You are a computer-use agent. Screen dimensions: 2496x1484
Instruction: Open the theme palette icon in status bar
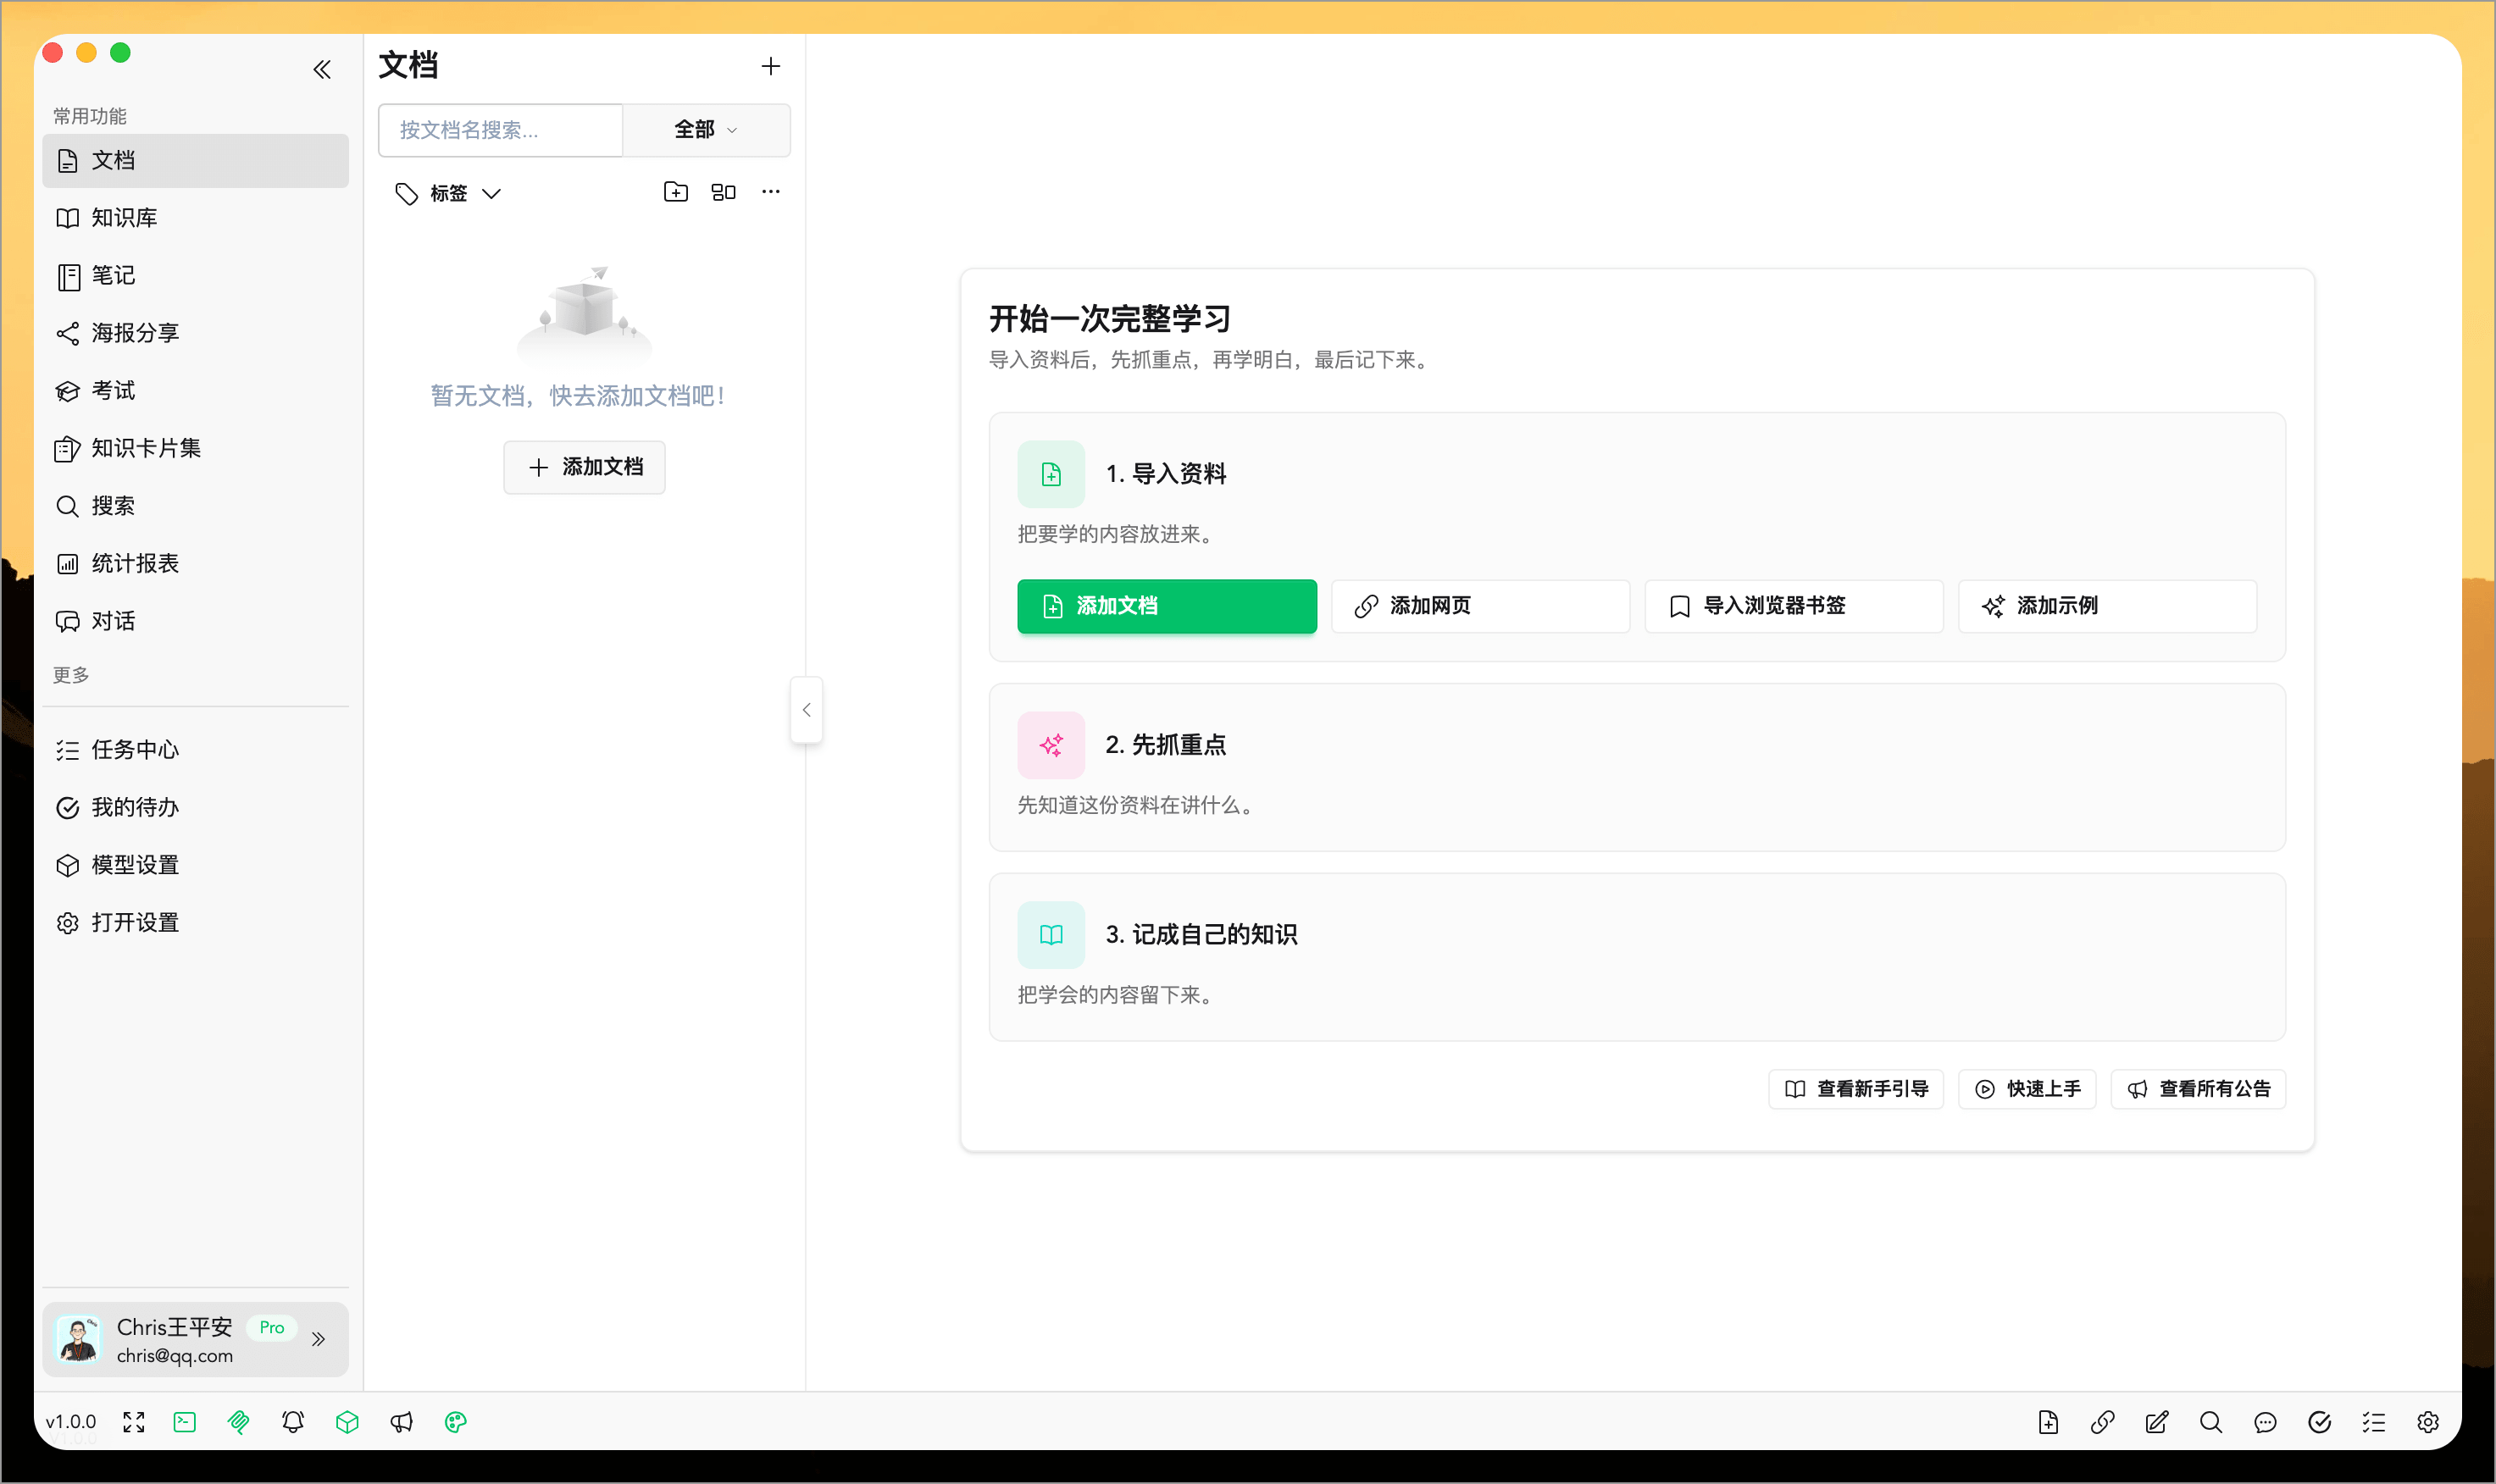[456, 1421]
